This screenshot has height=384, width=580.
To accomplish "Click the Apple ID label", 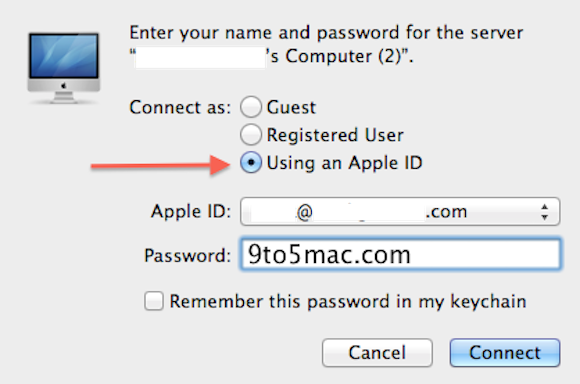I will (190, 212).
